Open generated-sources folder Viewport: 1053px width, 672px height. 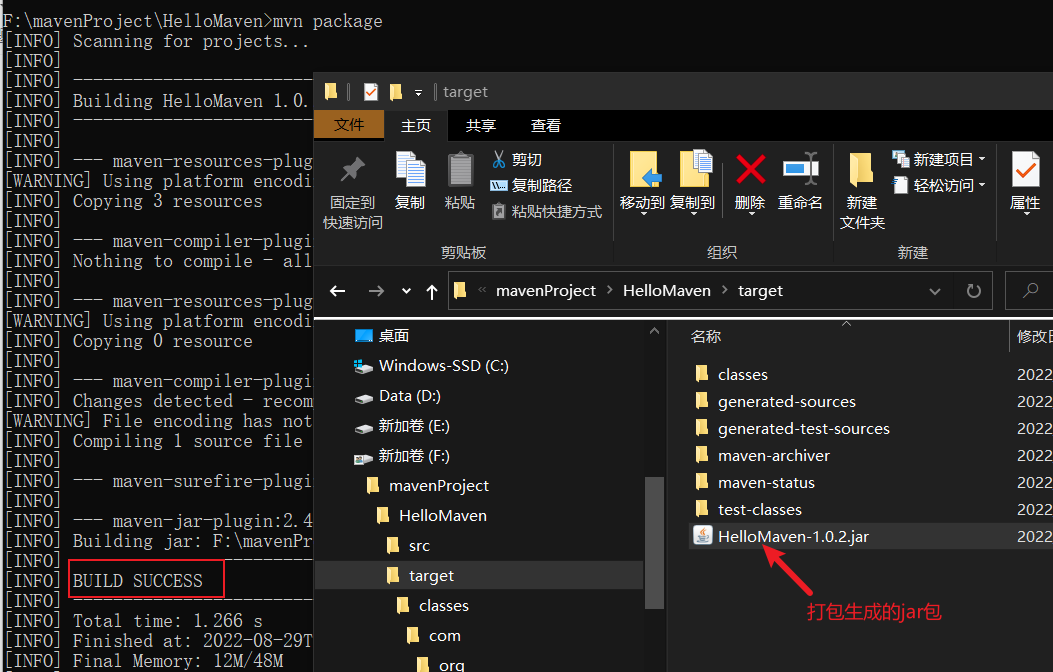coord(776,401)
